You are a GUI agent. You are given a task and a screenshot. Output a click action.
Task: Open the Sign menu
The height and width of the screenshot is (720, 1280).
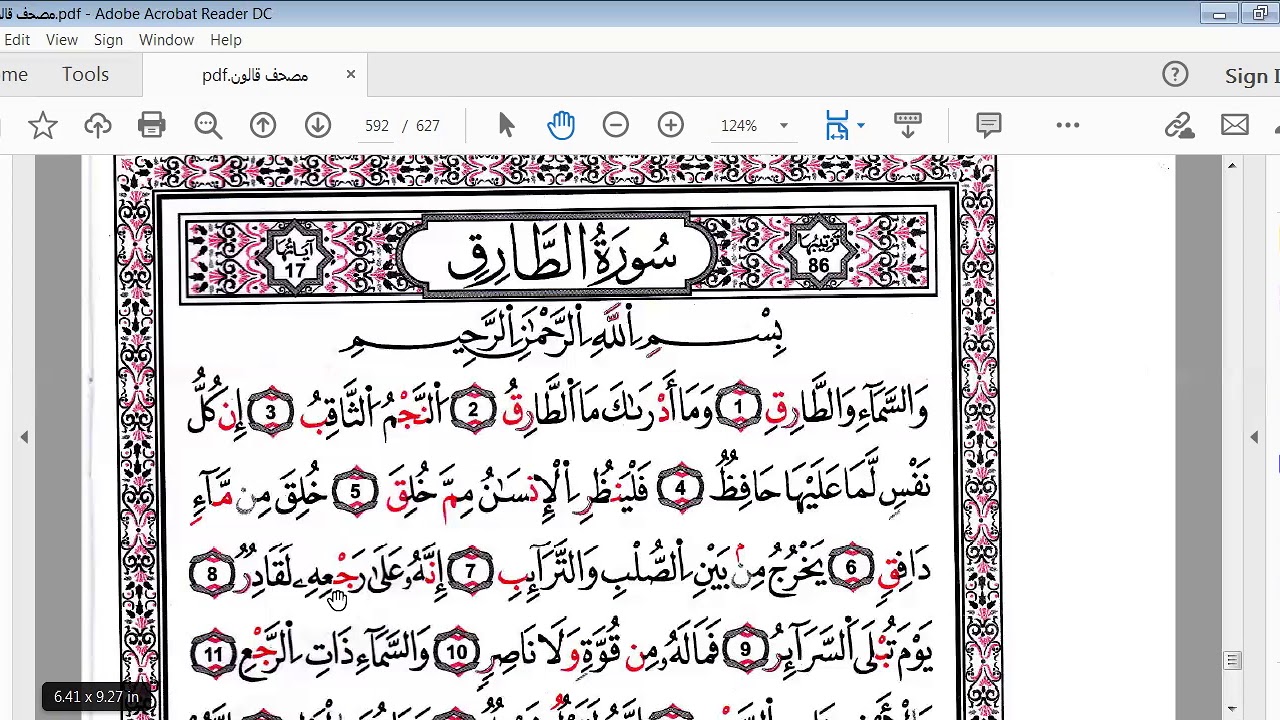108,40
